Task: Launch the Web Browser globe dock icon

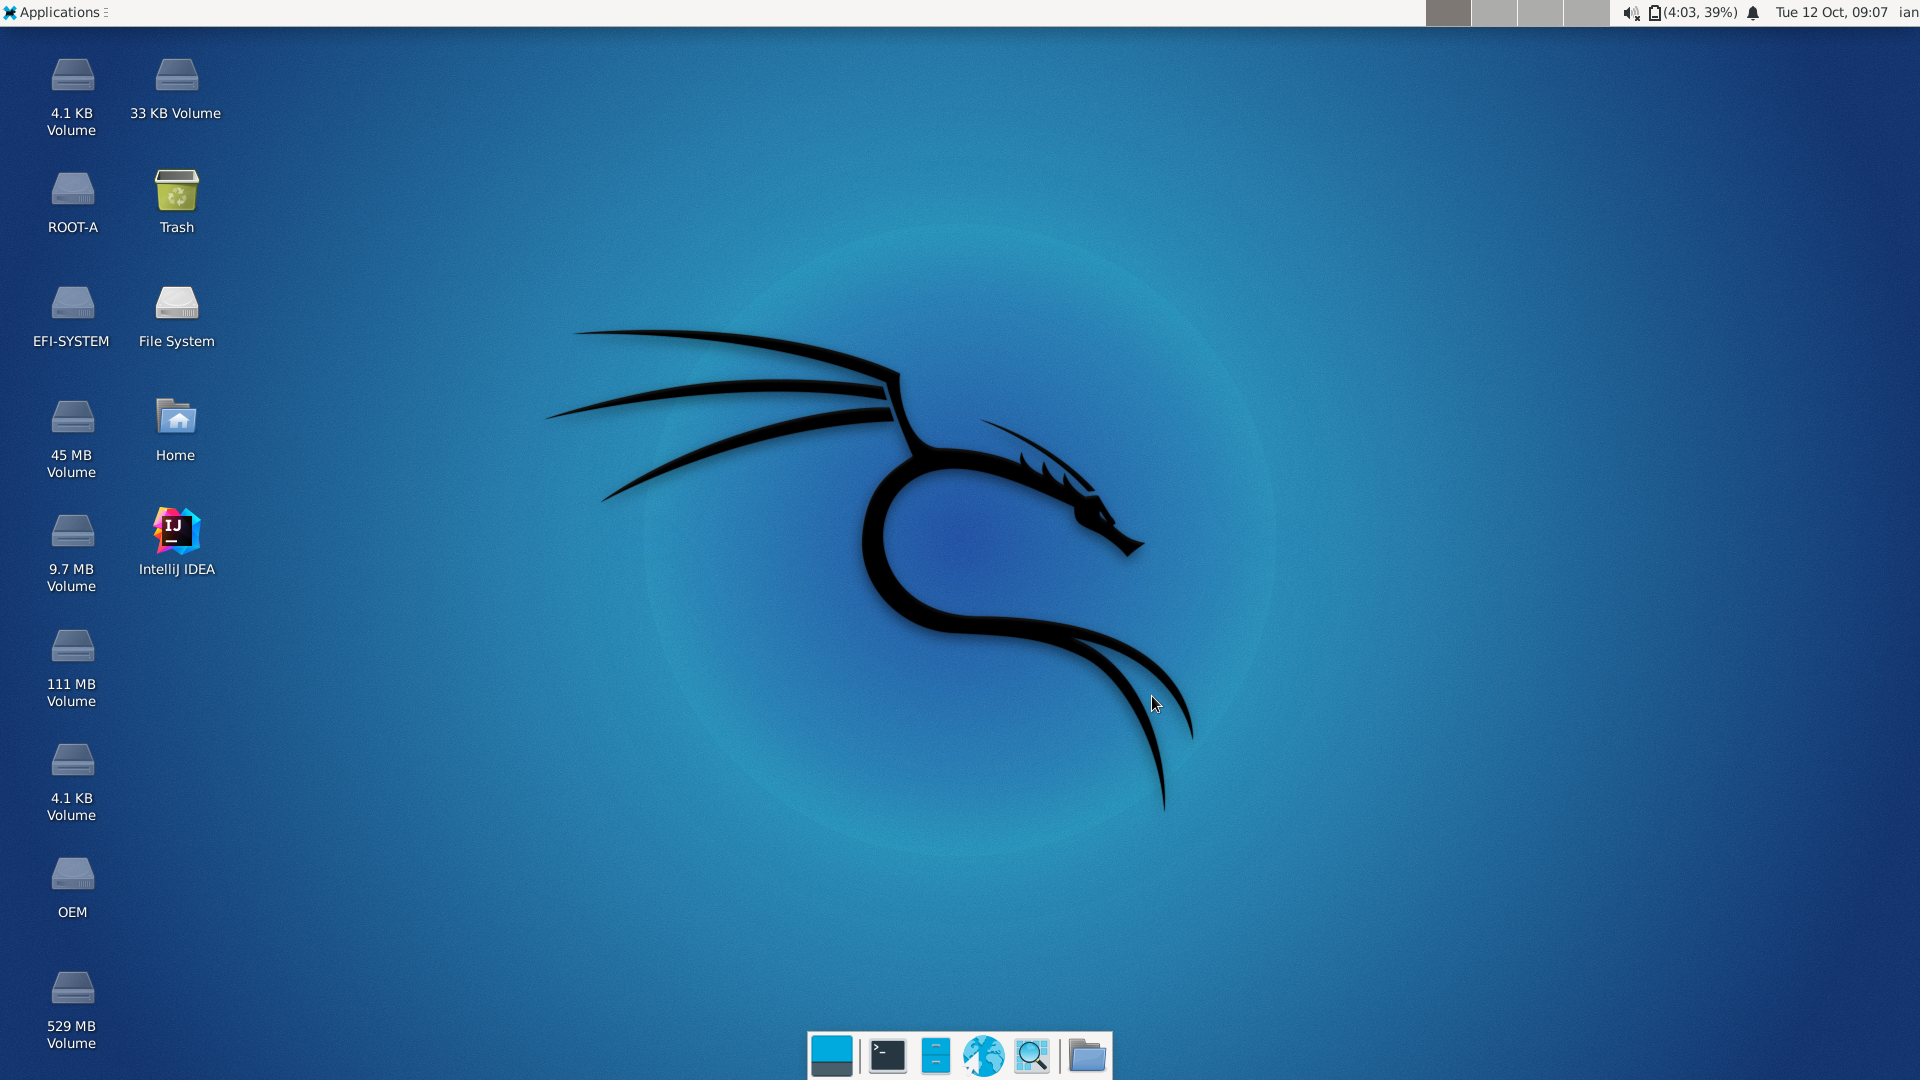Action: (x=983, y=1056)
